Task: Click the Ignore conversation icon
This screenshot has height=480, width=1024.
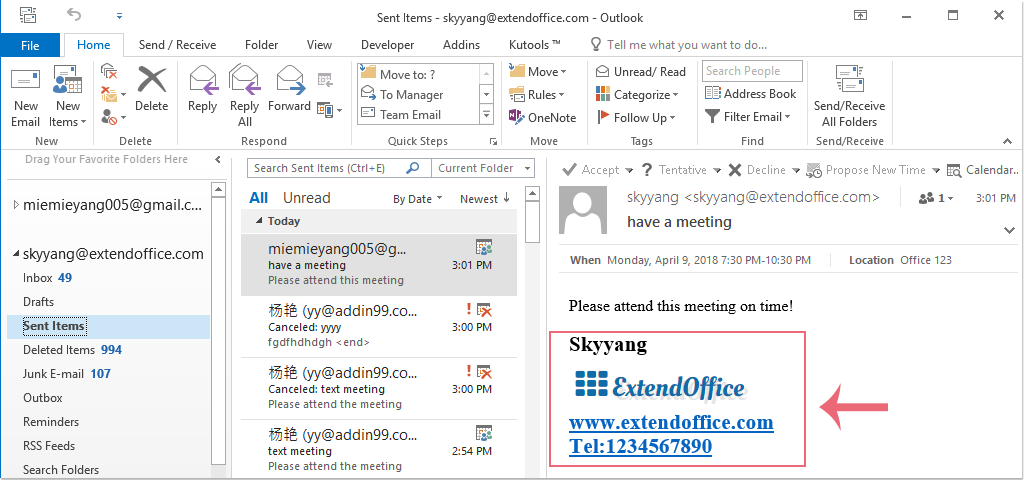Action: point(109,71)
